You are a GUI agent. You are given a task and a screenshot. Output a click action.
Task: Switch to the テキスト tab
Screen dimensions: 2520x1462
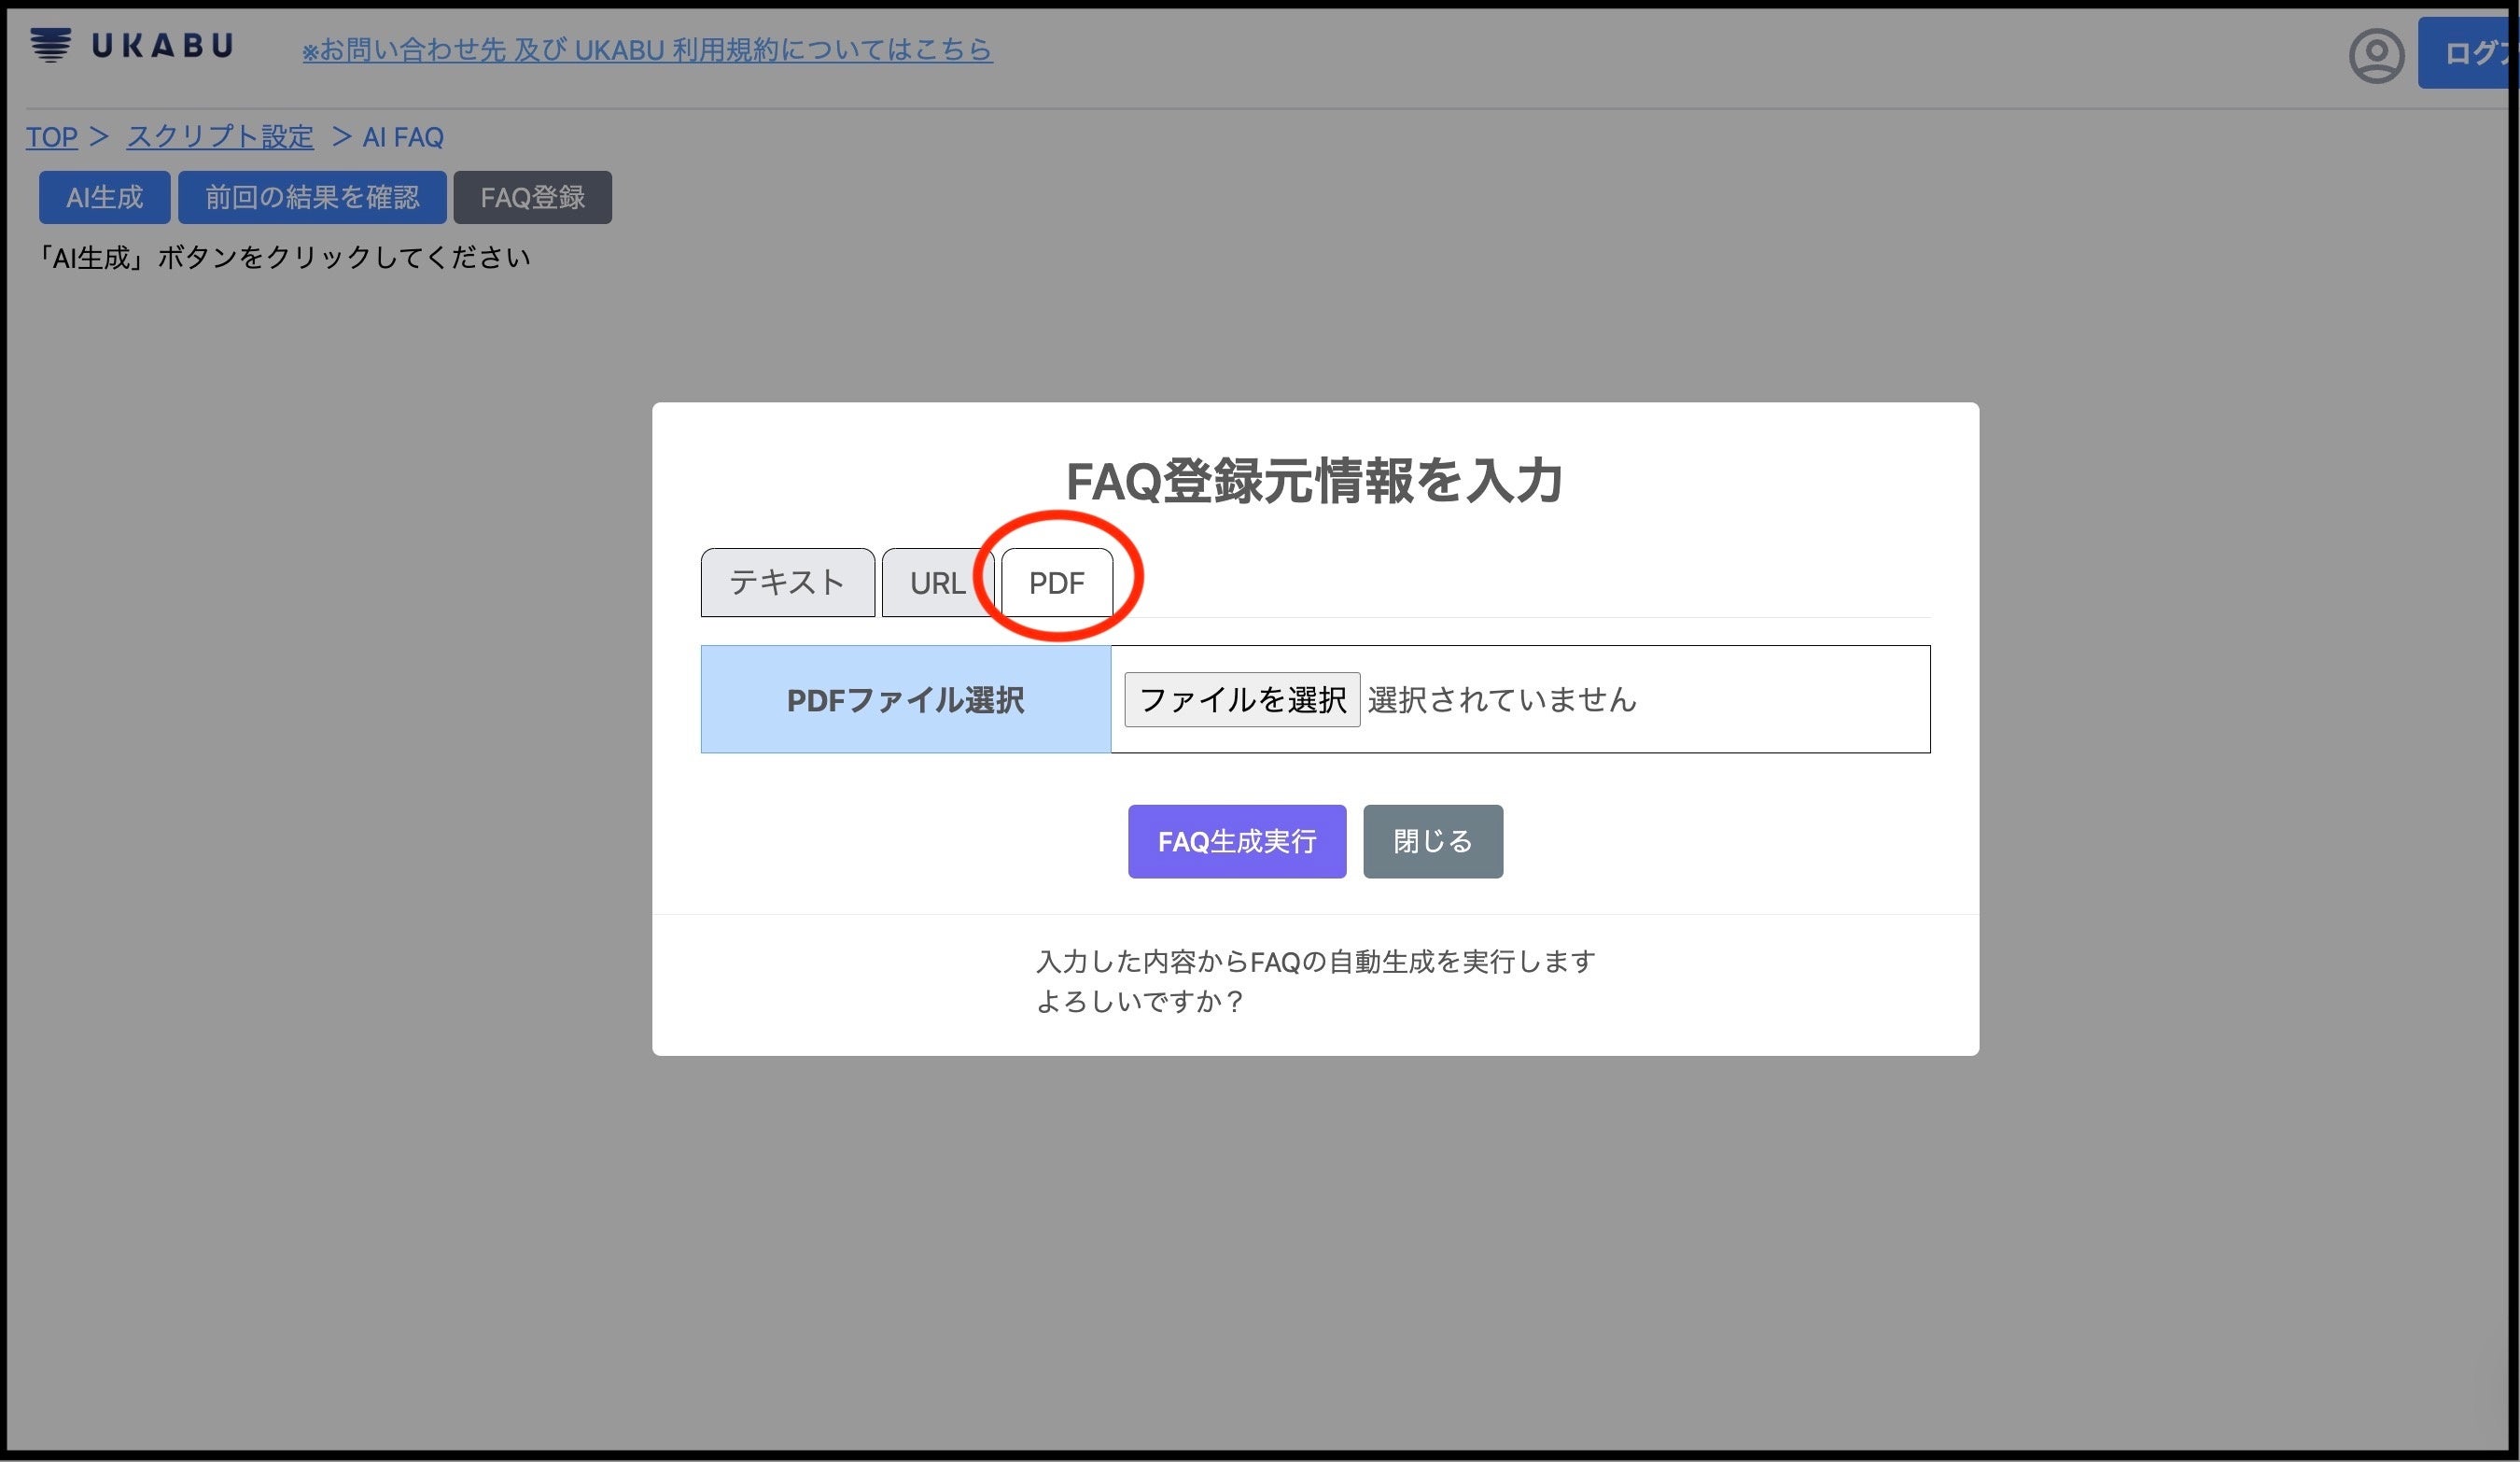pos(787,582)
